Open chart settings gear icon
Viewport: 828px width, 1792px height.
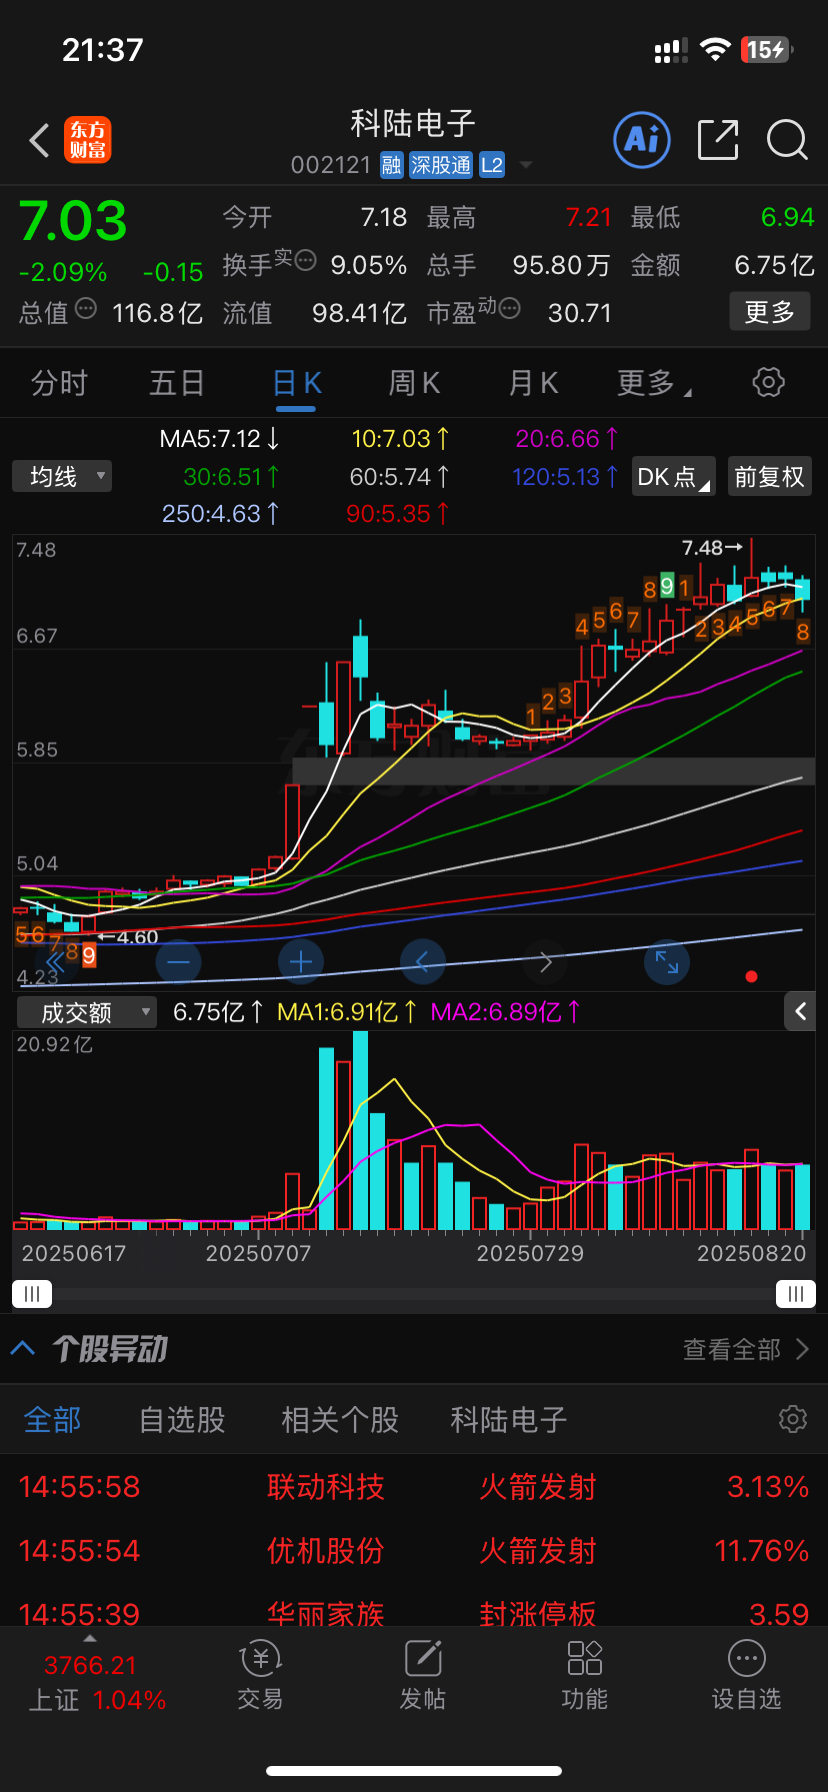768,382
